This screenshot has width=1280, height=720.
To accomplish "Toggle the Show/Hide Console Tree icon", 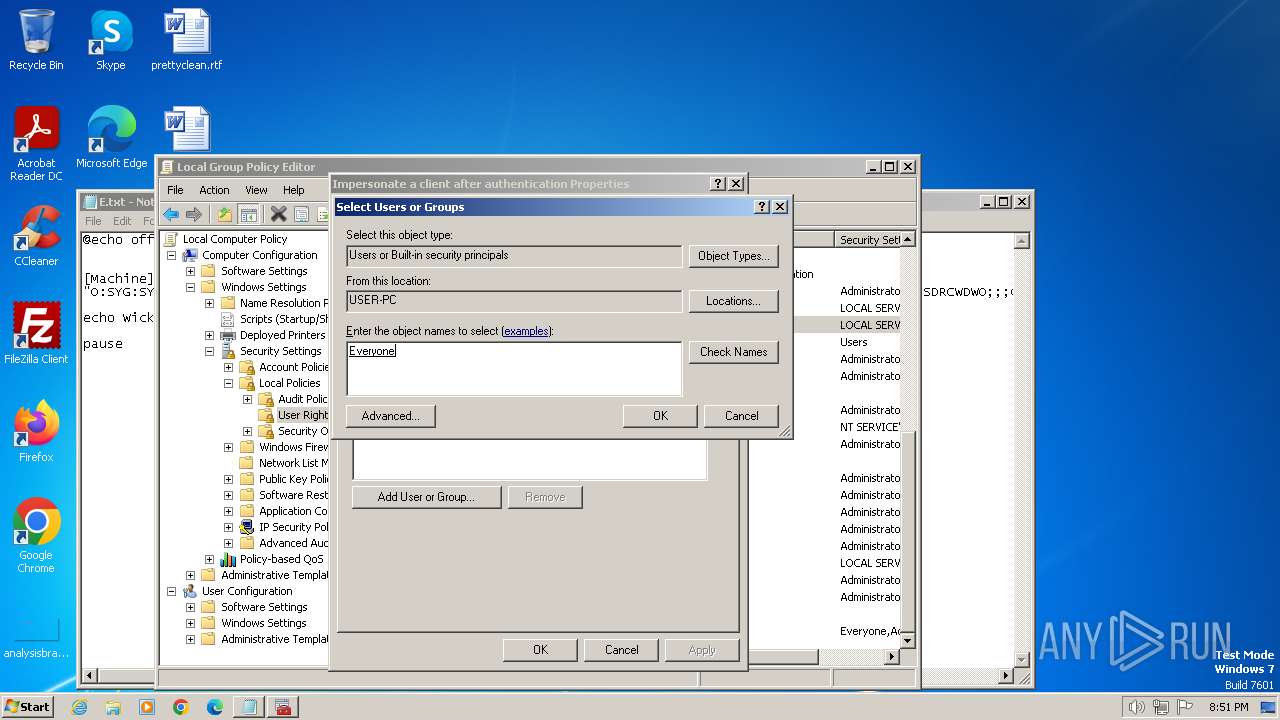I will click(249, 214).
